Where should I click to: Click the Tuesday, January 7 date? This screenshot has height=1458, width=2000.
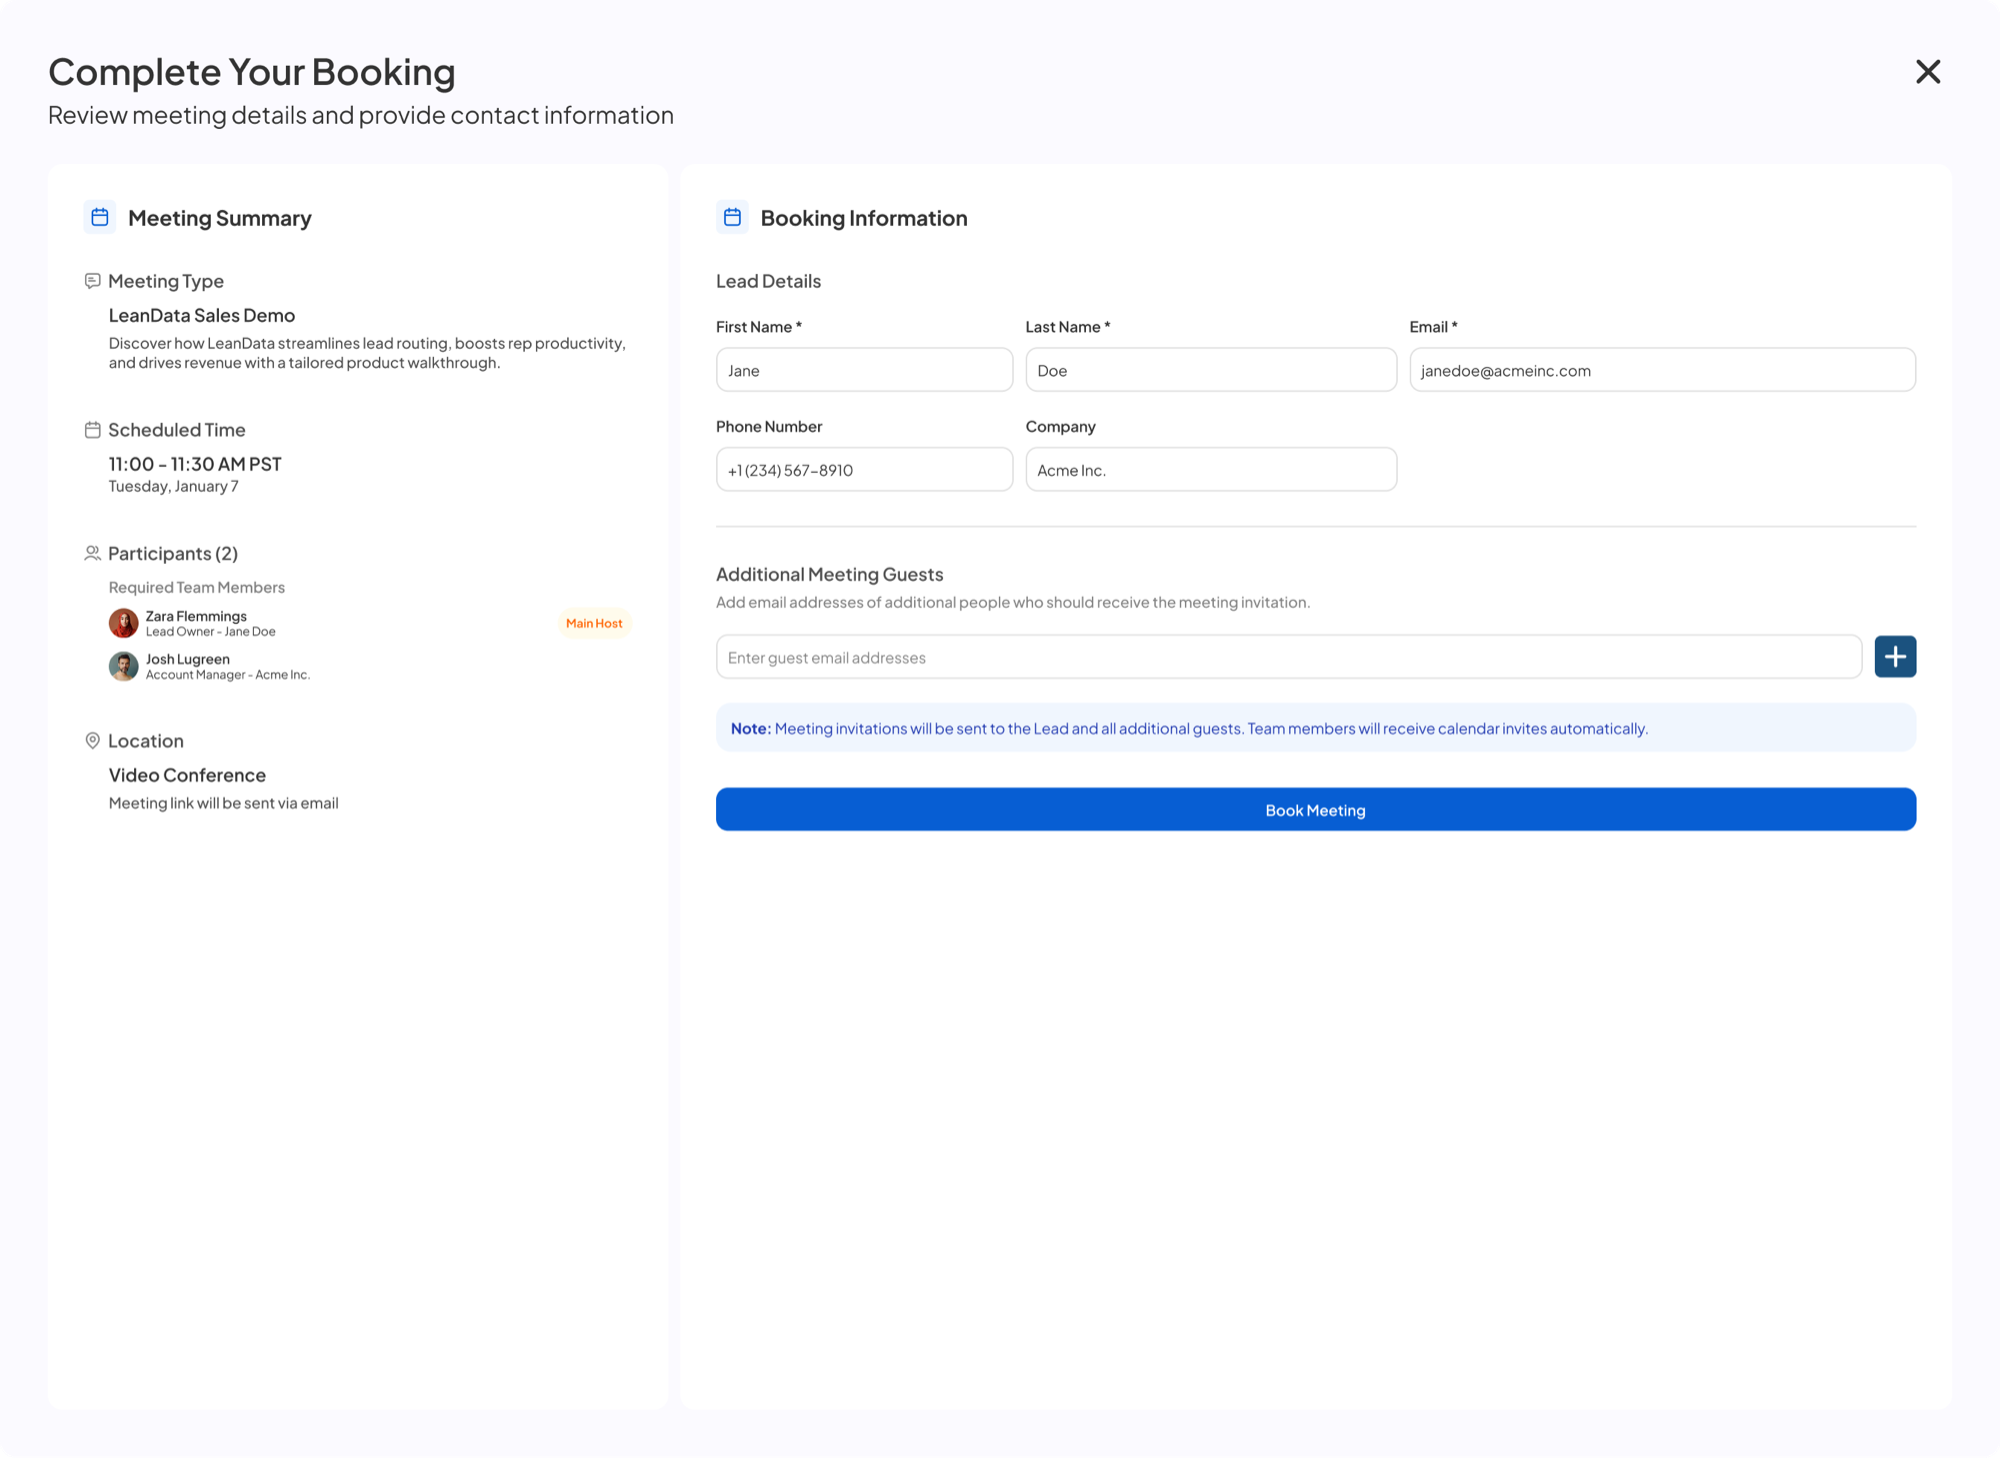[x=173, y=487]
